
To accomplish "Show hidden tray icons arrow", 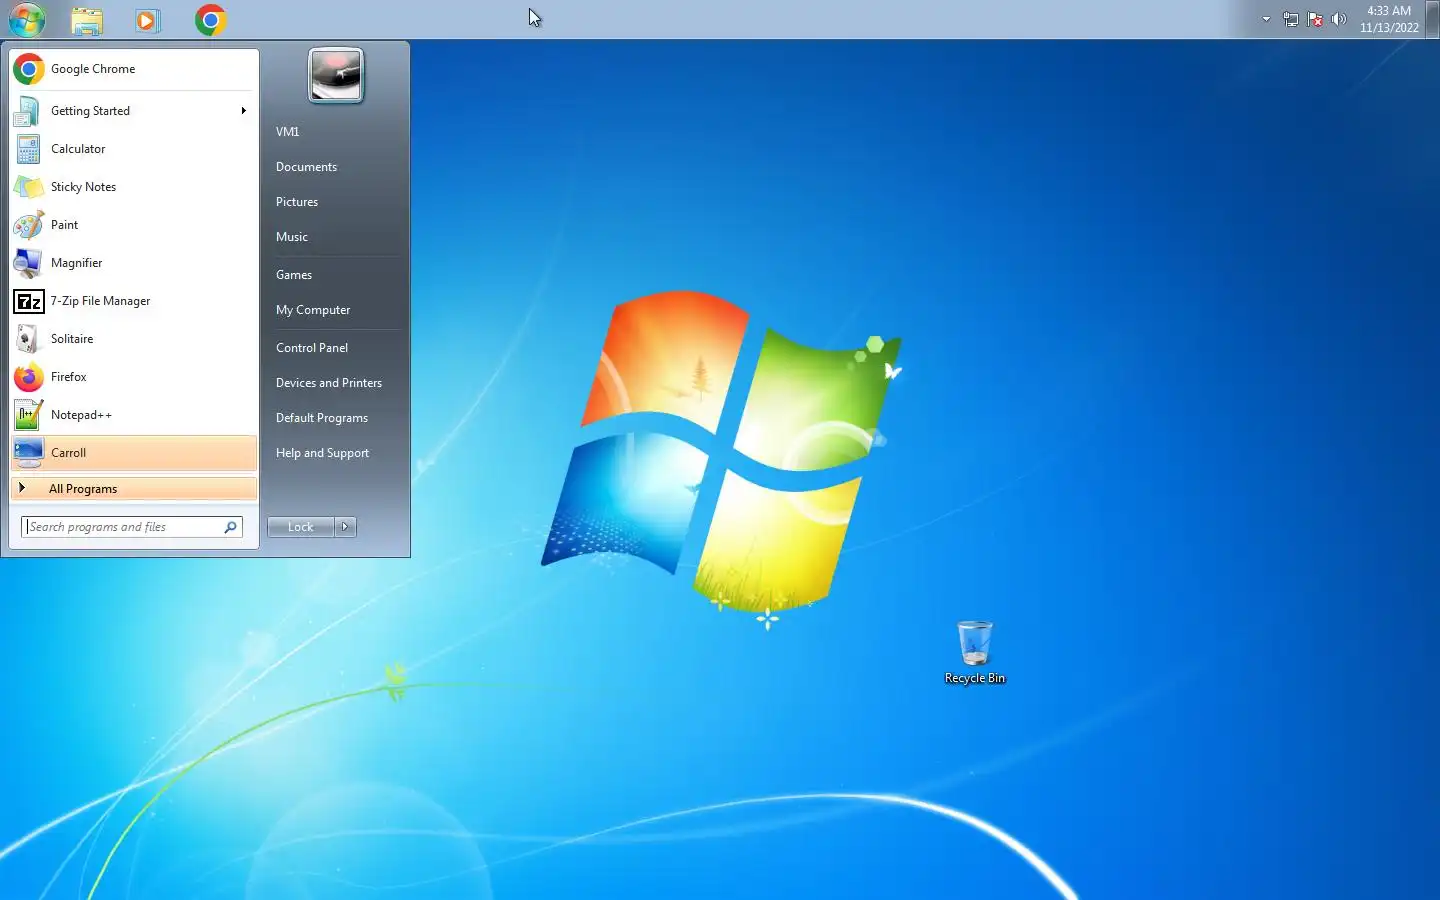I will click(x=1266, y=19).
